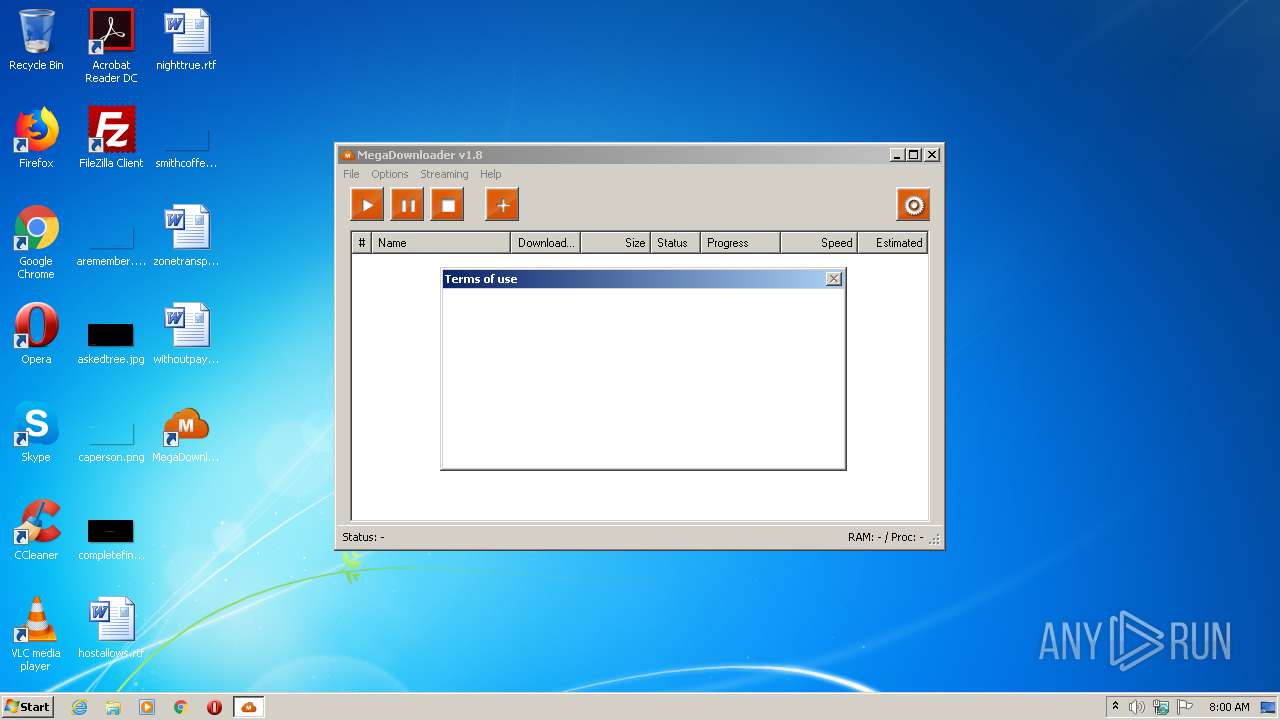Minimize the MegaDownloader window
This screenshot has width=1280, height=720.
pos(897,155)
